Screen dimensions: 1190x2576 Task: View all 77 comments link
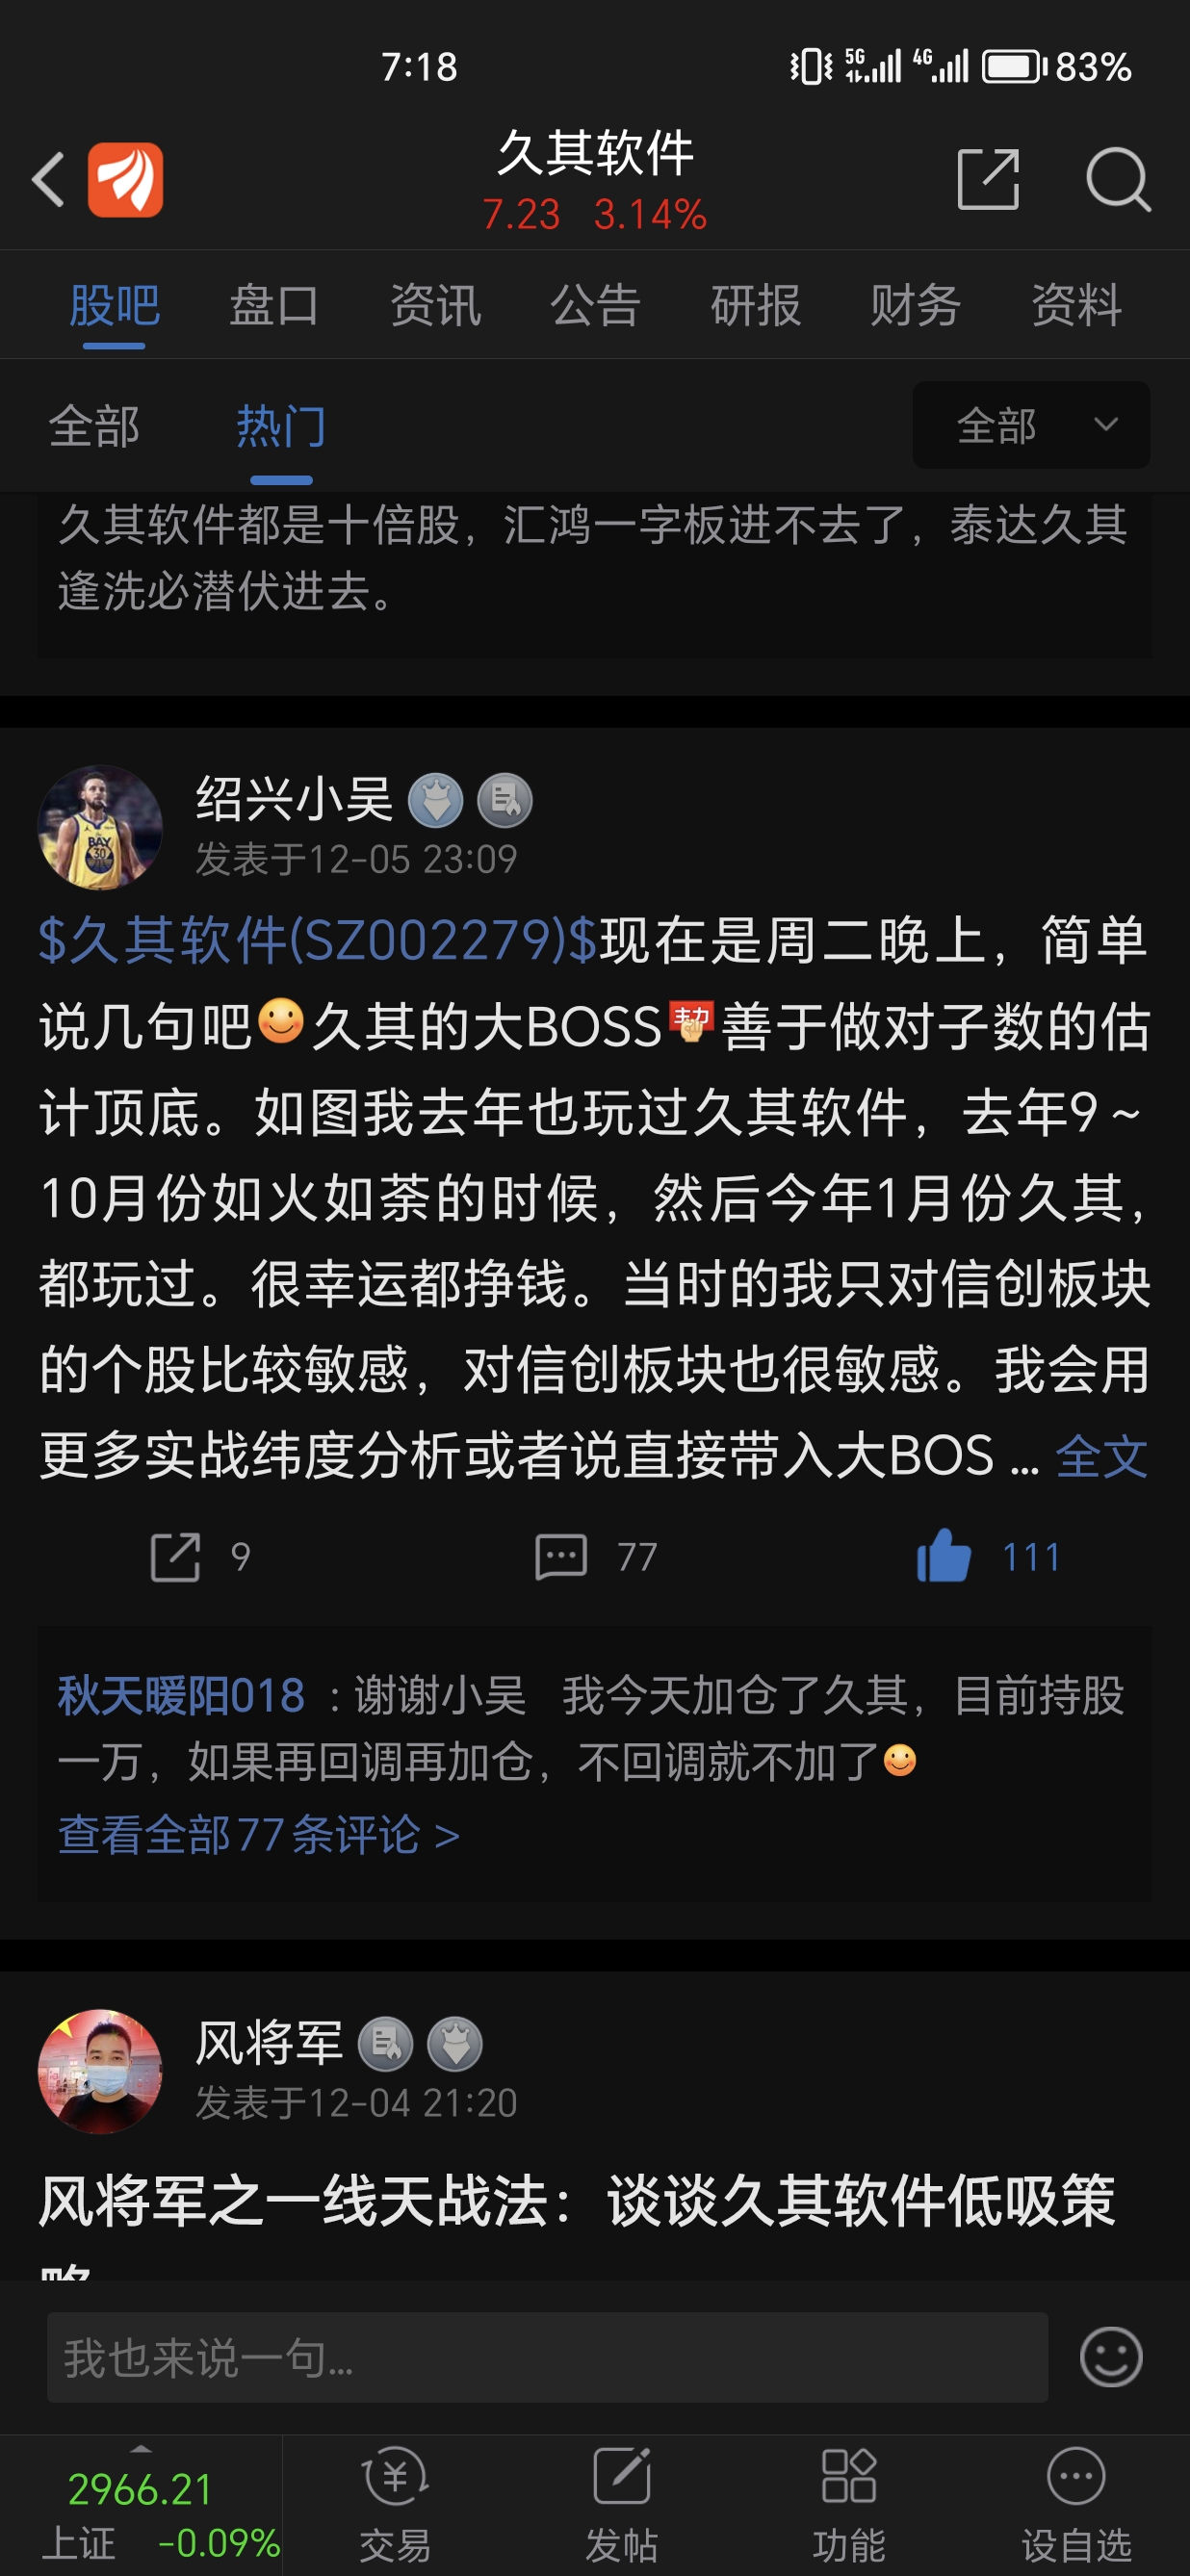pyautogui.click(x=259, y=1834)
